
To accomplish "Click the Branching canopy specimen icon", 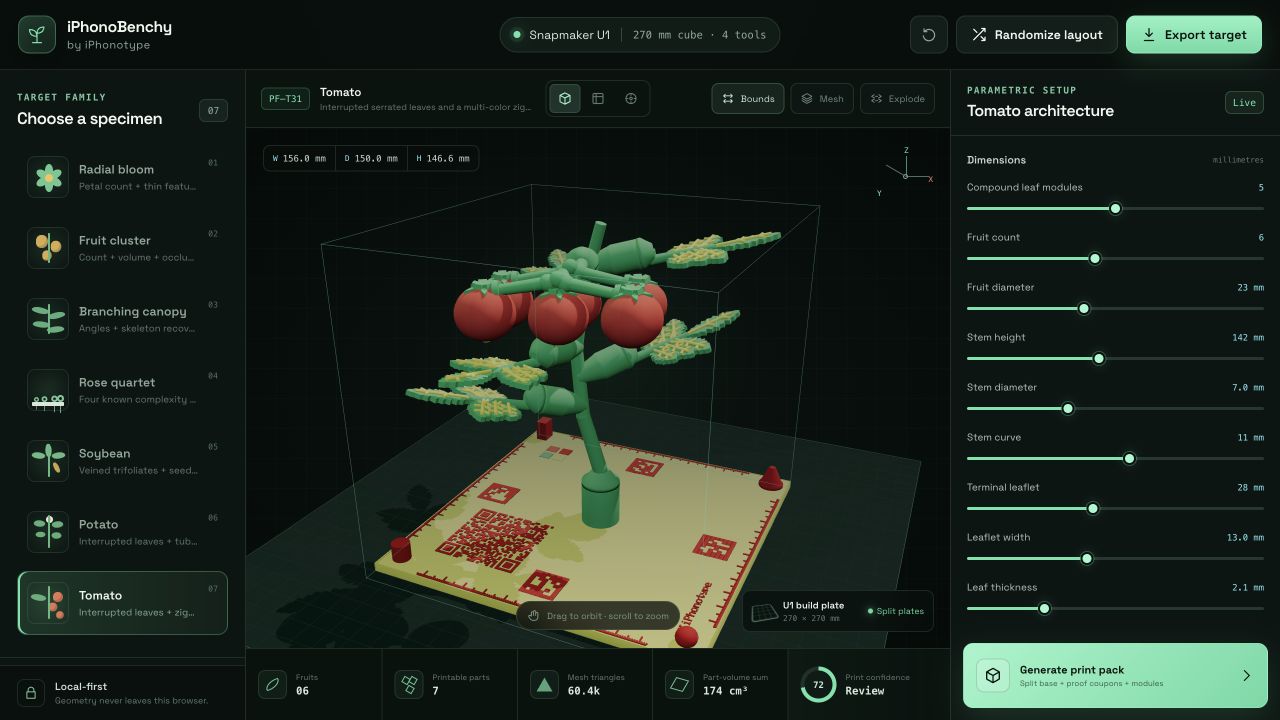I will pos(48,319).
